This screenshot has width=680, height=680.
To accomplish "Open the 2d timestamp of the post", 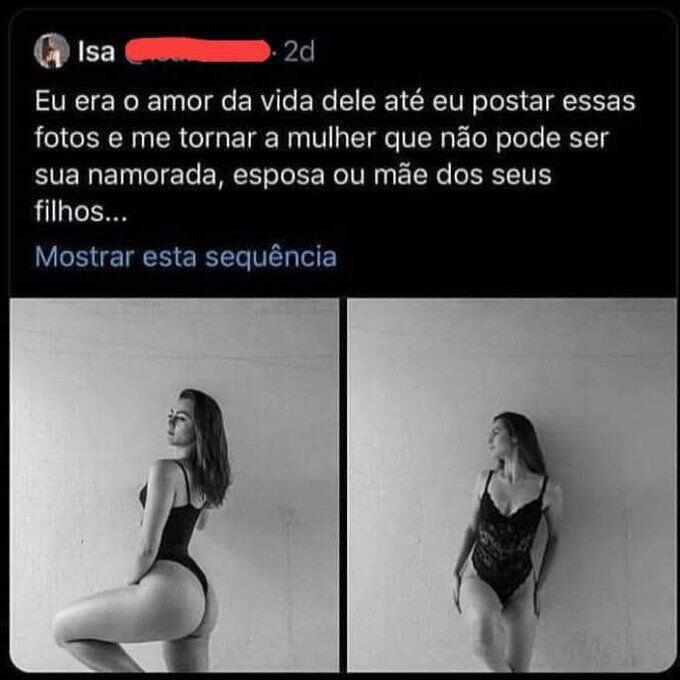I will click(299, 52).
